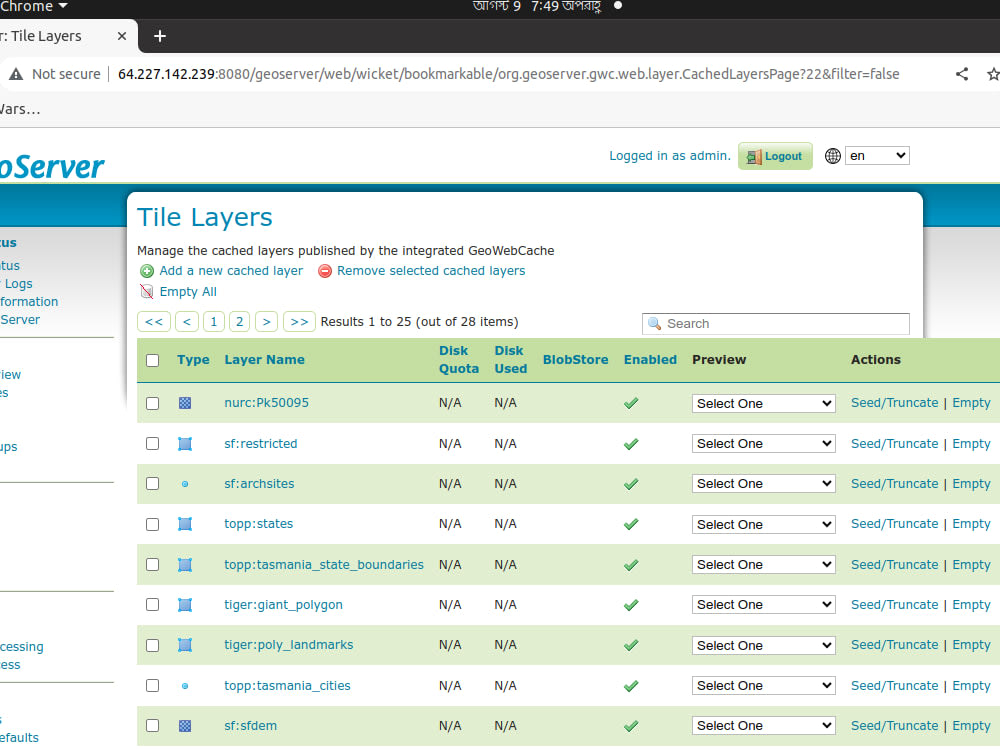Open Preview dropdown for topp:tasmania_state_boundaries

tap(763, 565)
